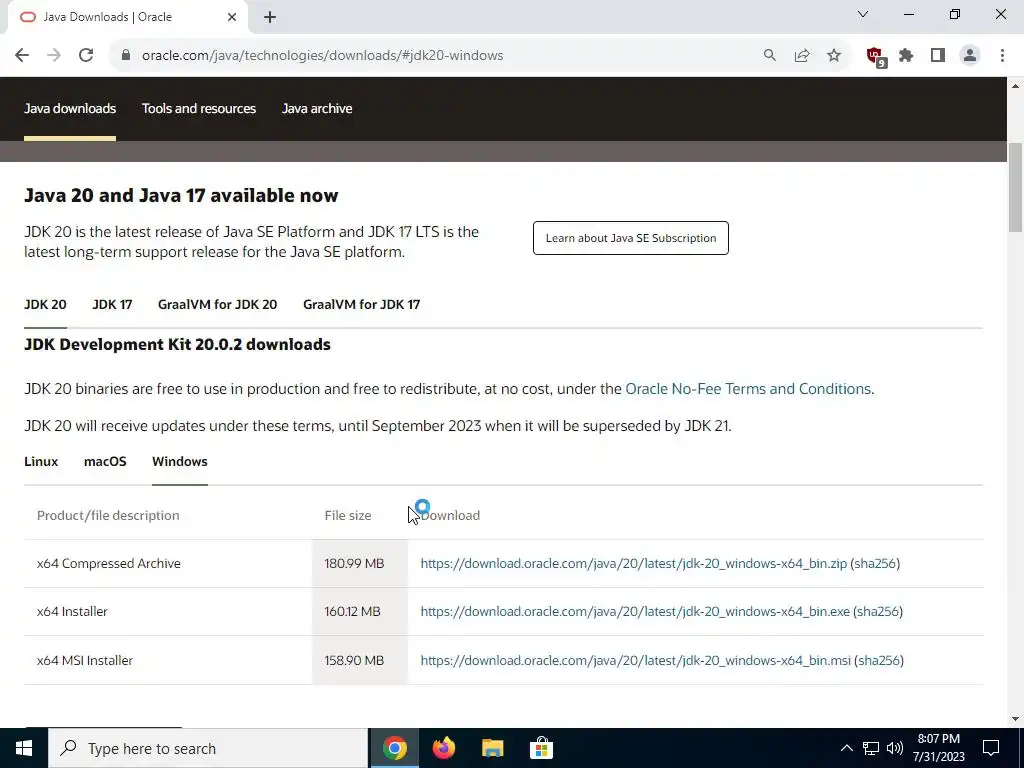Viewport: 1024px width, 768px height.
Task: Open sha256 link for the MSI installer
Action: [x=879, y=660]
